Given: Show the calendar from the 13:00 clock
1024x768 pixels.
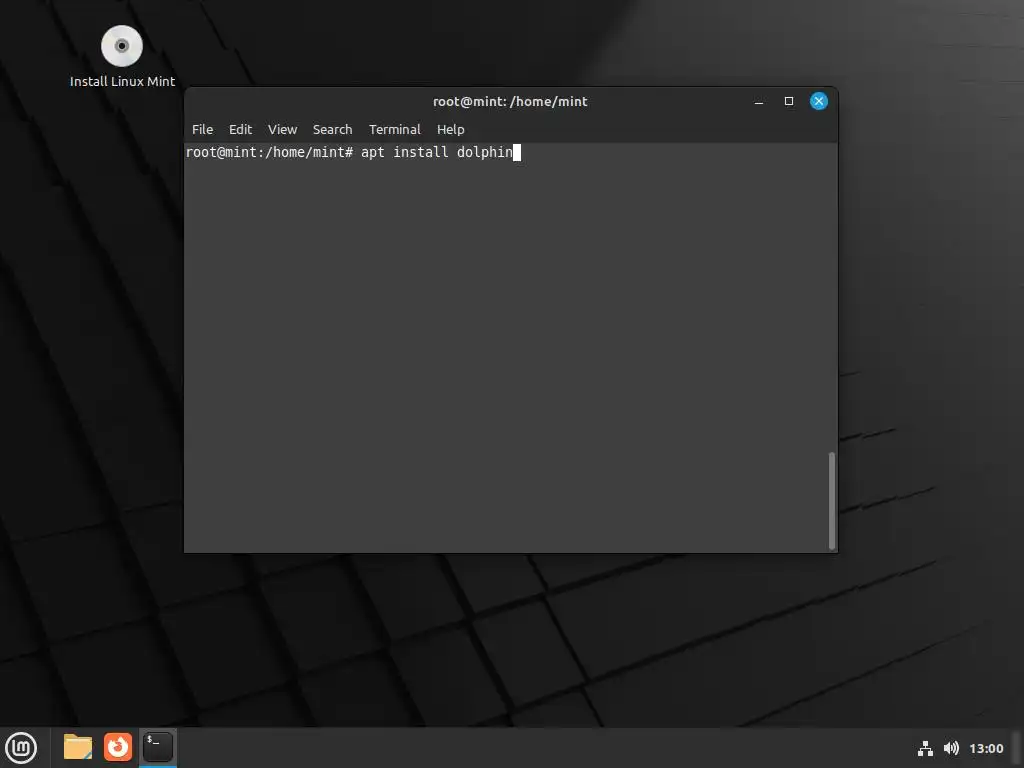Looking at the screenshot, I should [985, 748].
